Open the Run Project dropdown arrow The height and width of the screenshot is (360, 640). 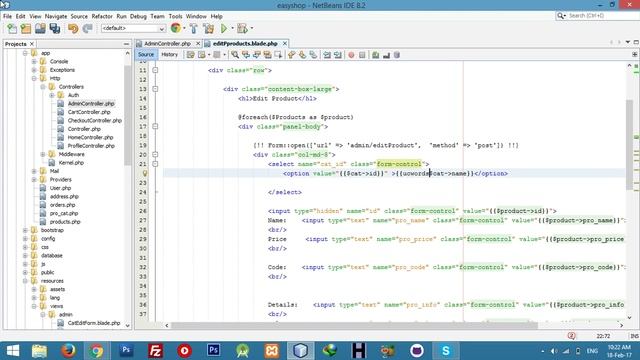tap(232, 28)
